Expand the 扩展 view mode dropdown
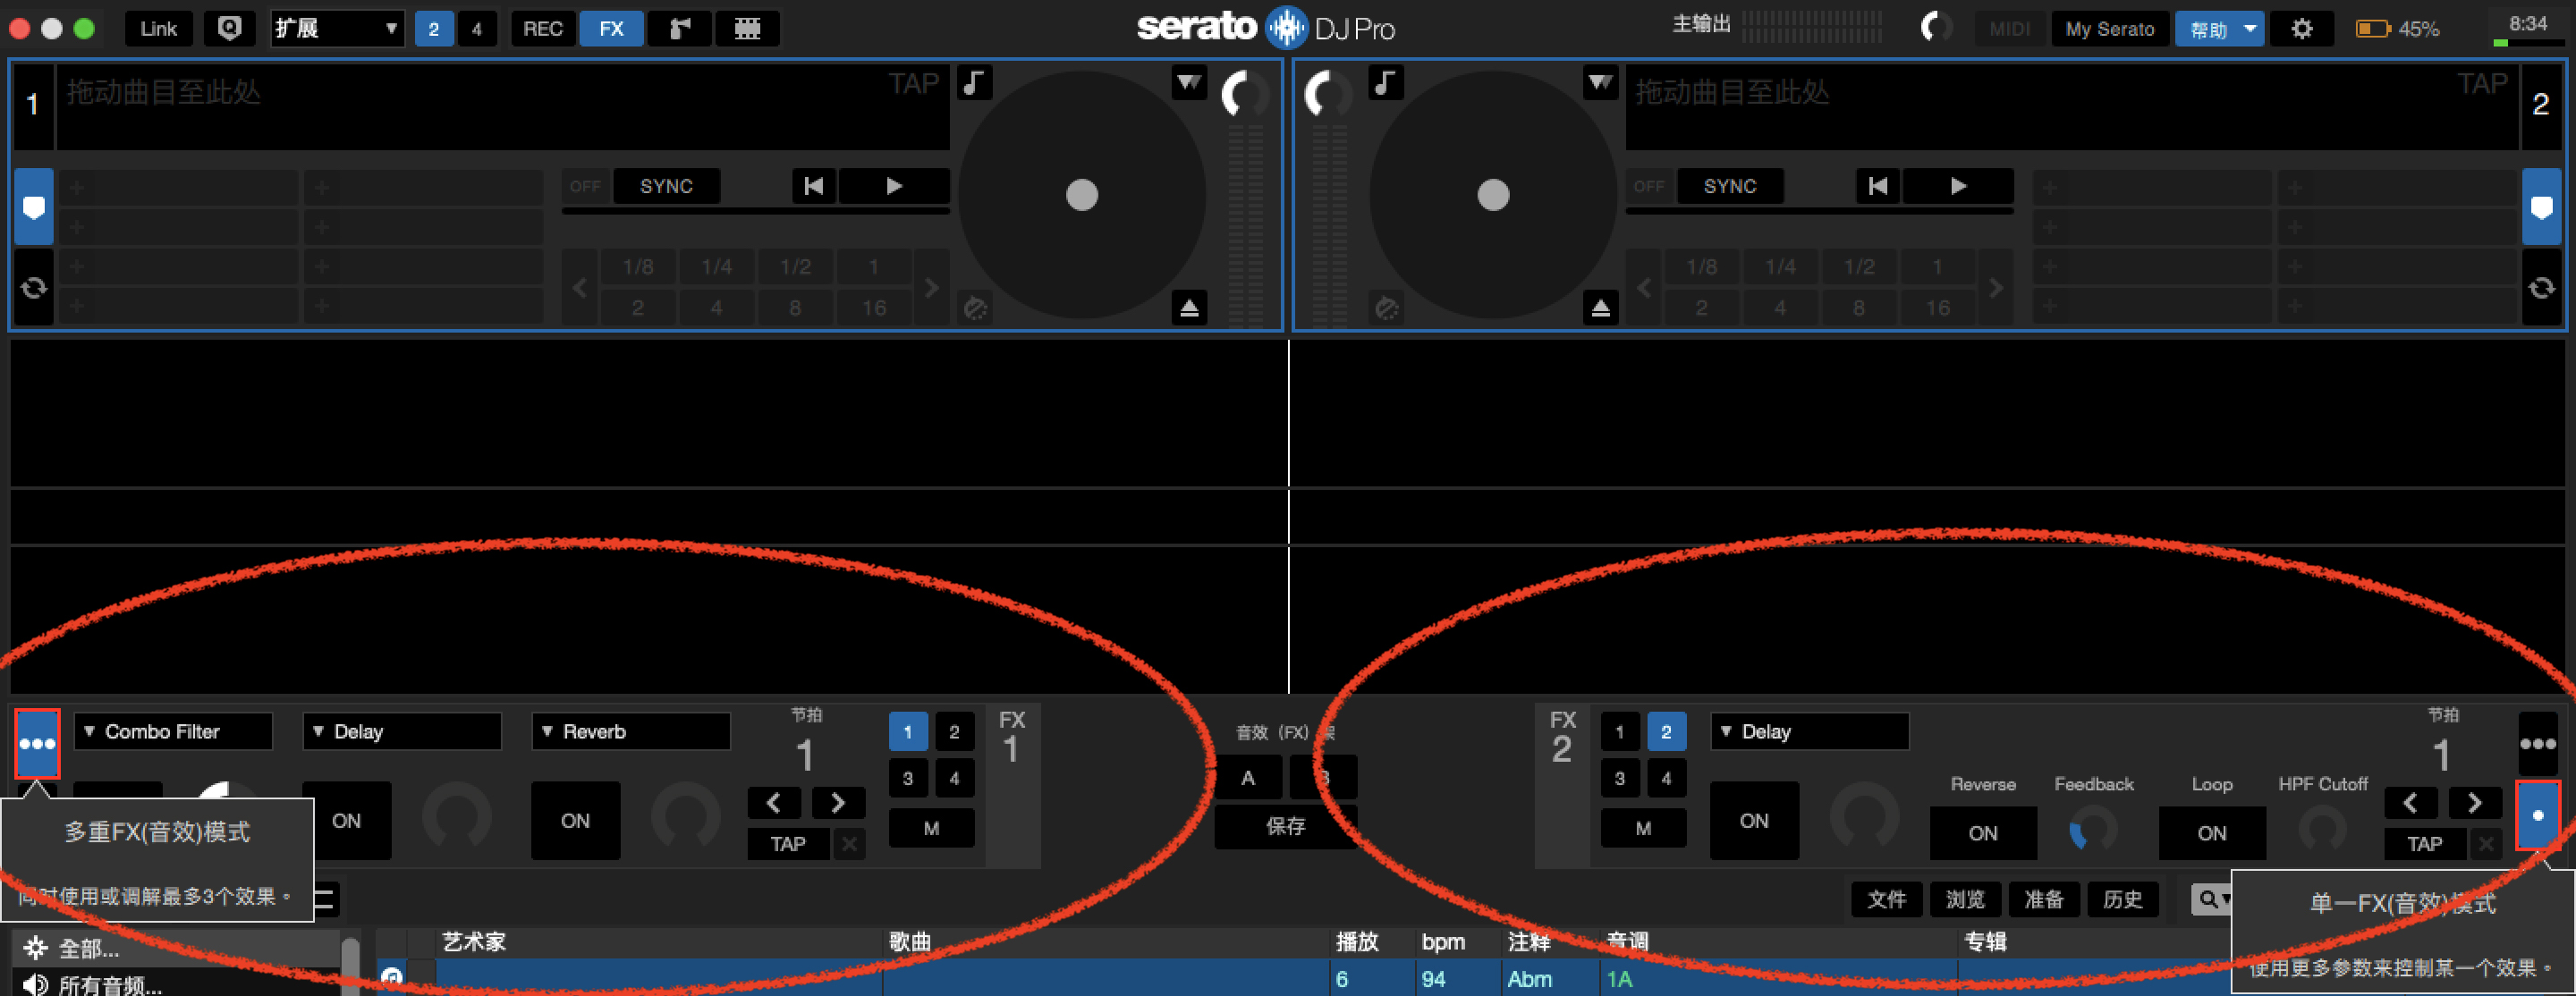The image size is (2576, 996). click(x=336, y=29)
